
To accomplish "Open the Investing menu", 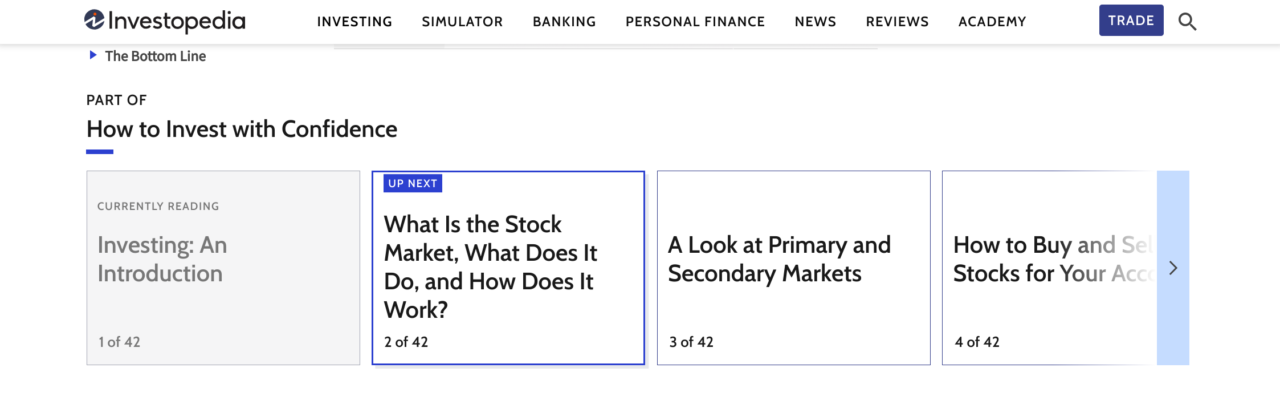I will pyautogui.click(x=354, y=21).
